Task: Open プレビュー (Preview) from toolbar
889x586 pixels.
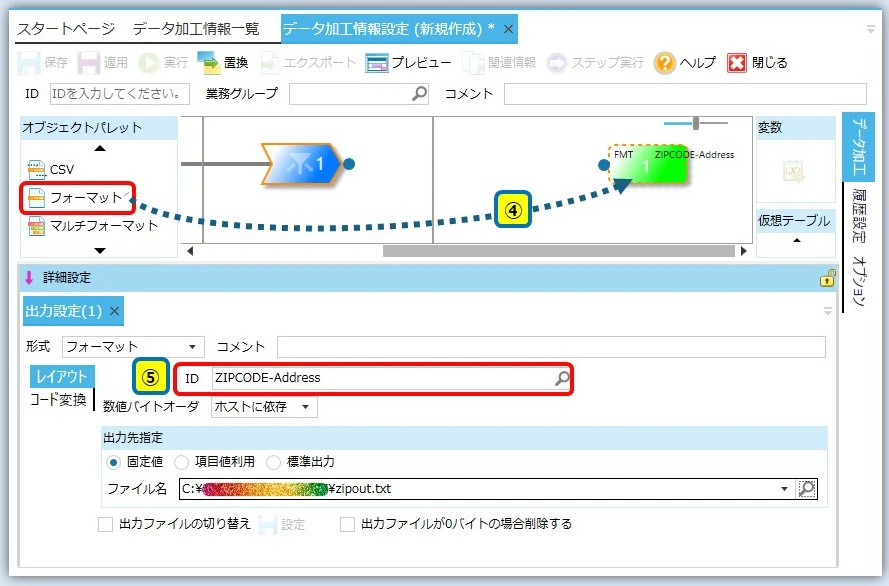Action: (x=408, y=63)
